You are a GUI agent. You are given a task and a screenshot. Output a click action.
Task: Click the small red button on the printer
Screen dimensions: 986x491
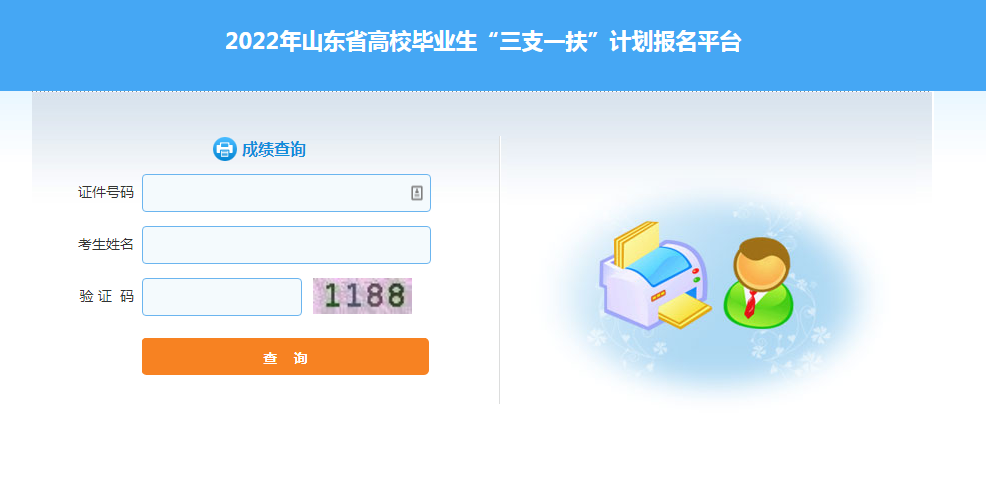pos(695,270)
